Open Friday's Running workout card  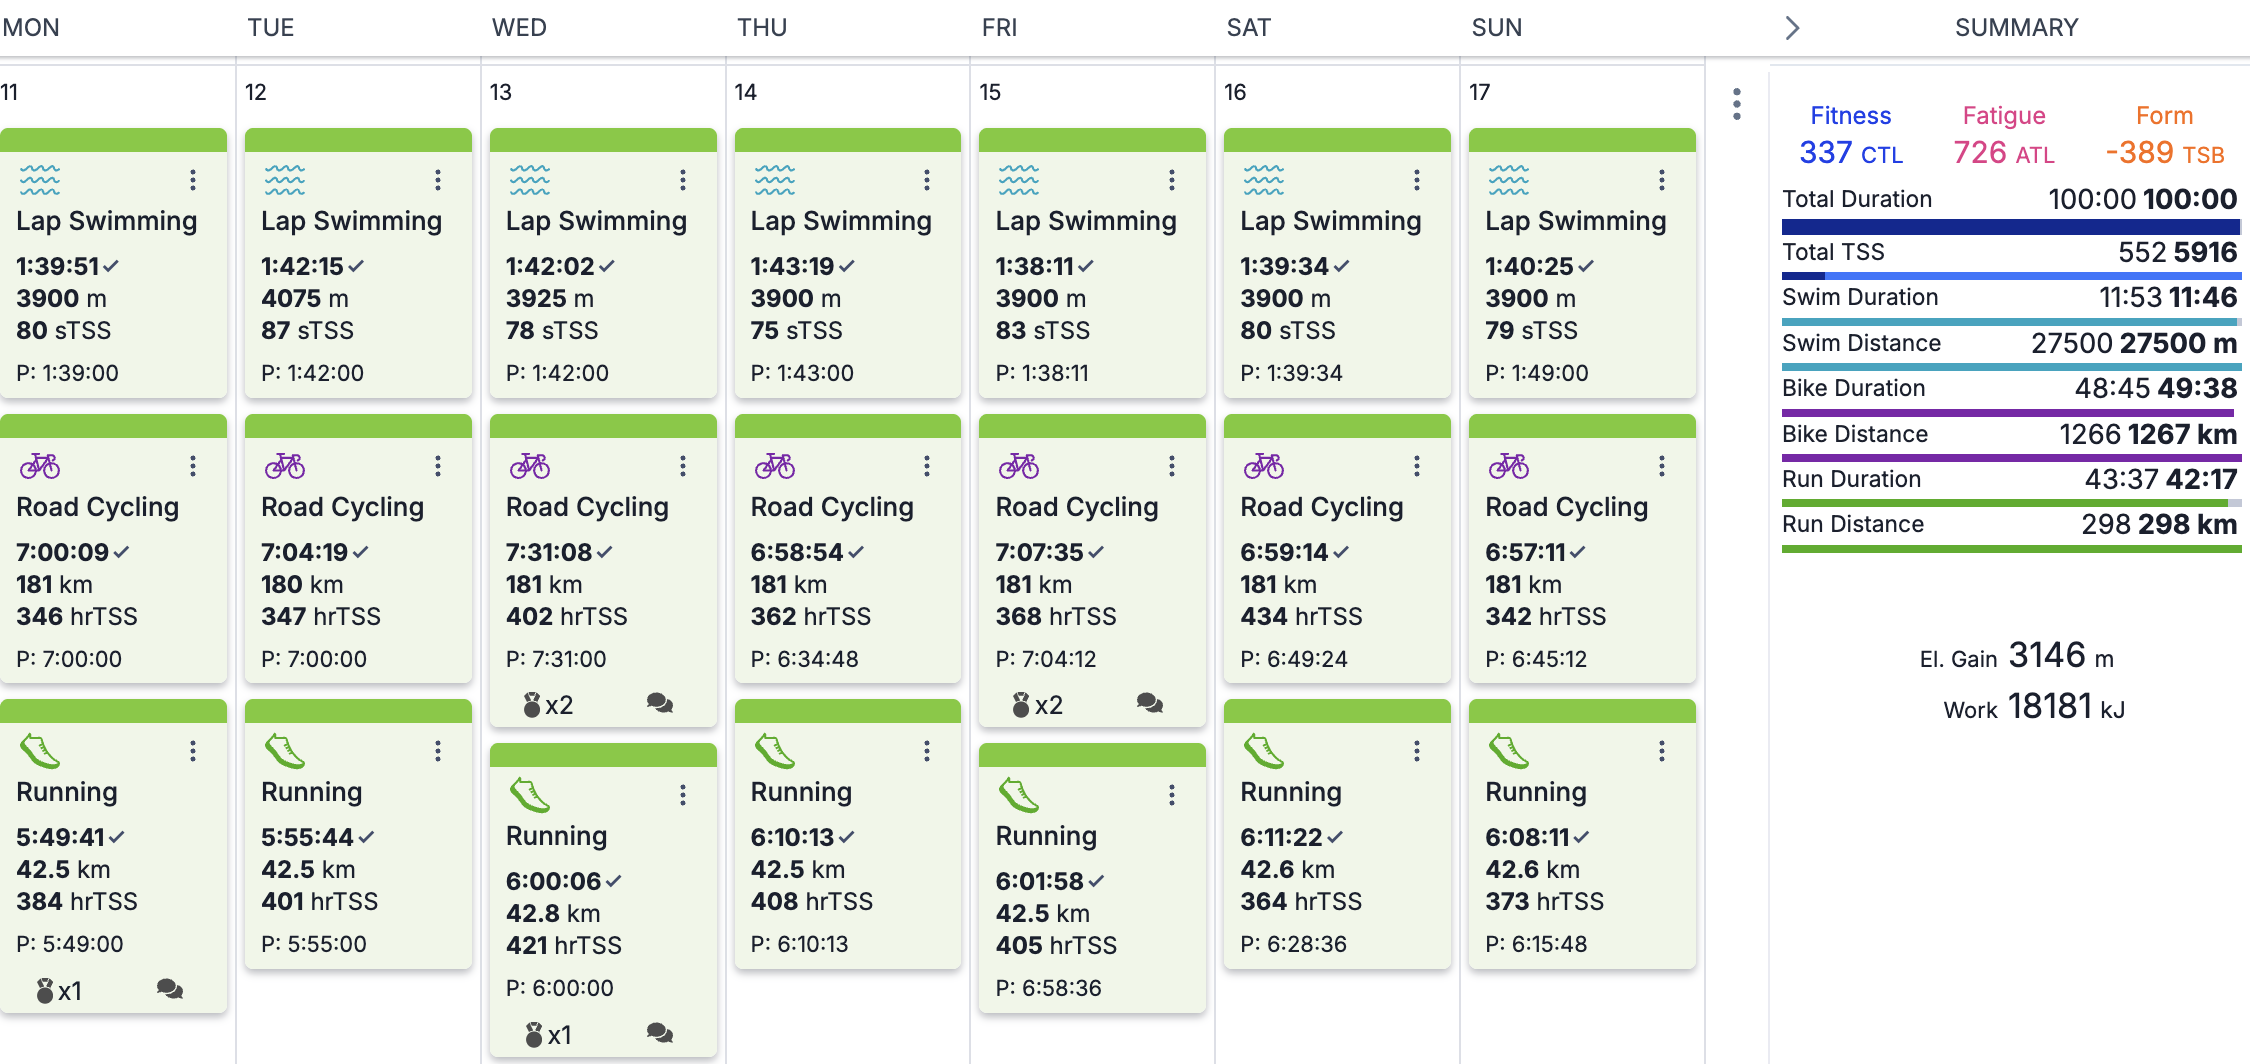click(1092, 878)
